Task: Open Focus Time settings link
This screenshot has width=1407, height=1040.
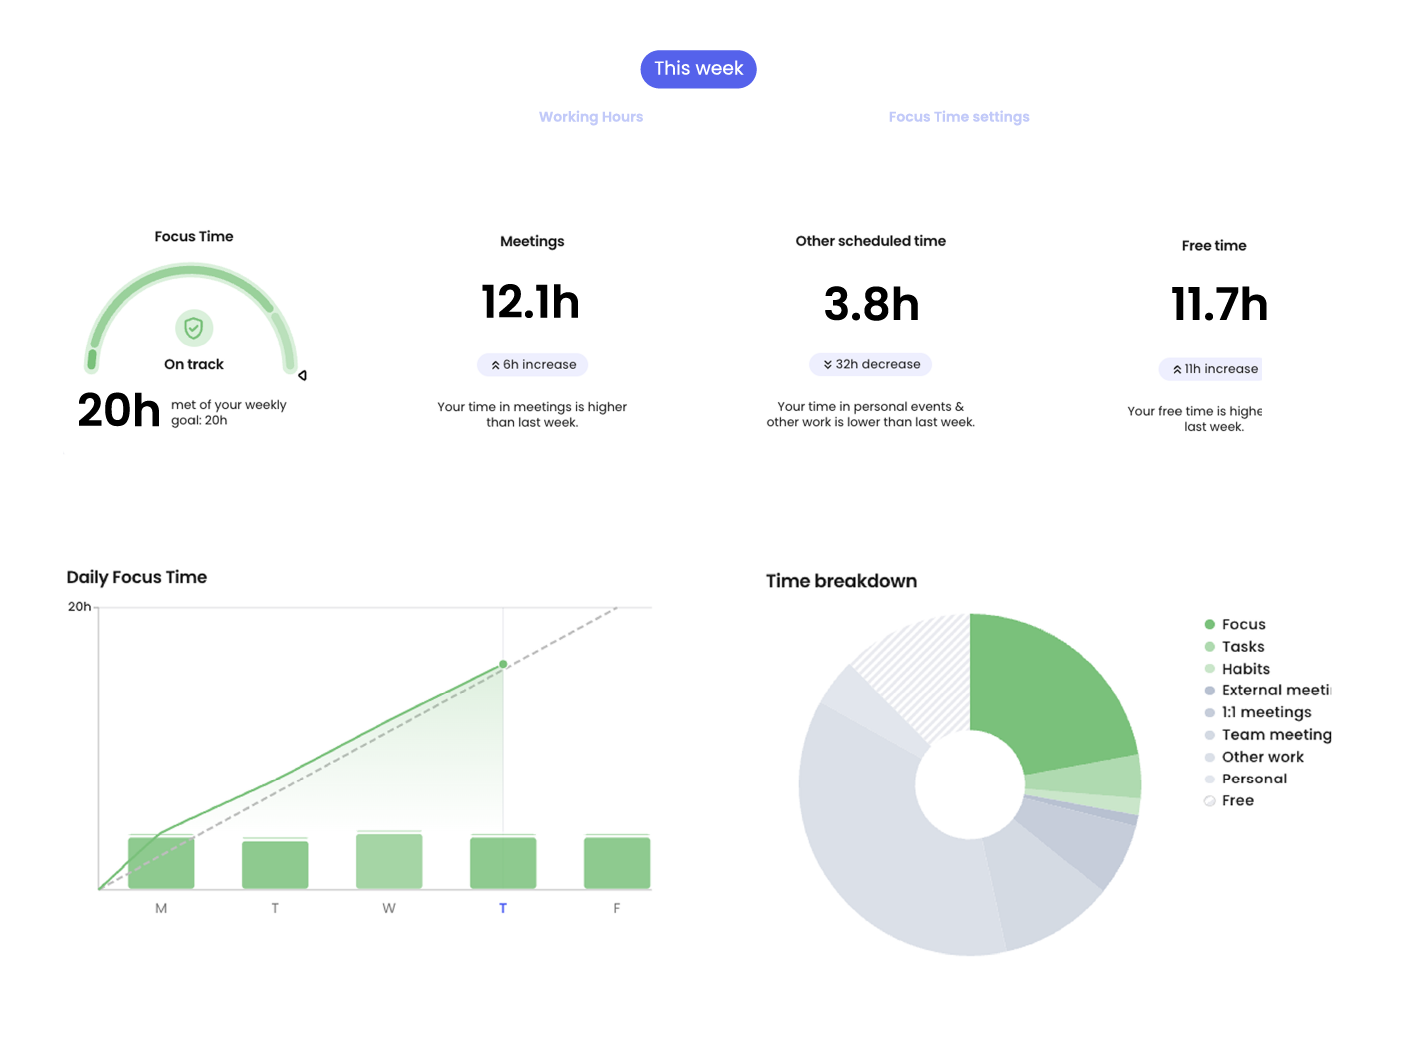Action: tap(958, 117)
